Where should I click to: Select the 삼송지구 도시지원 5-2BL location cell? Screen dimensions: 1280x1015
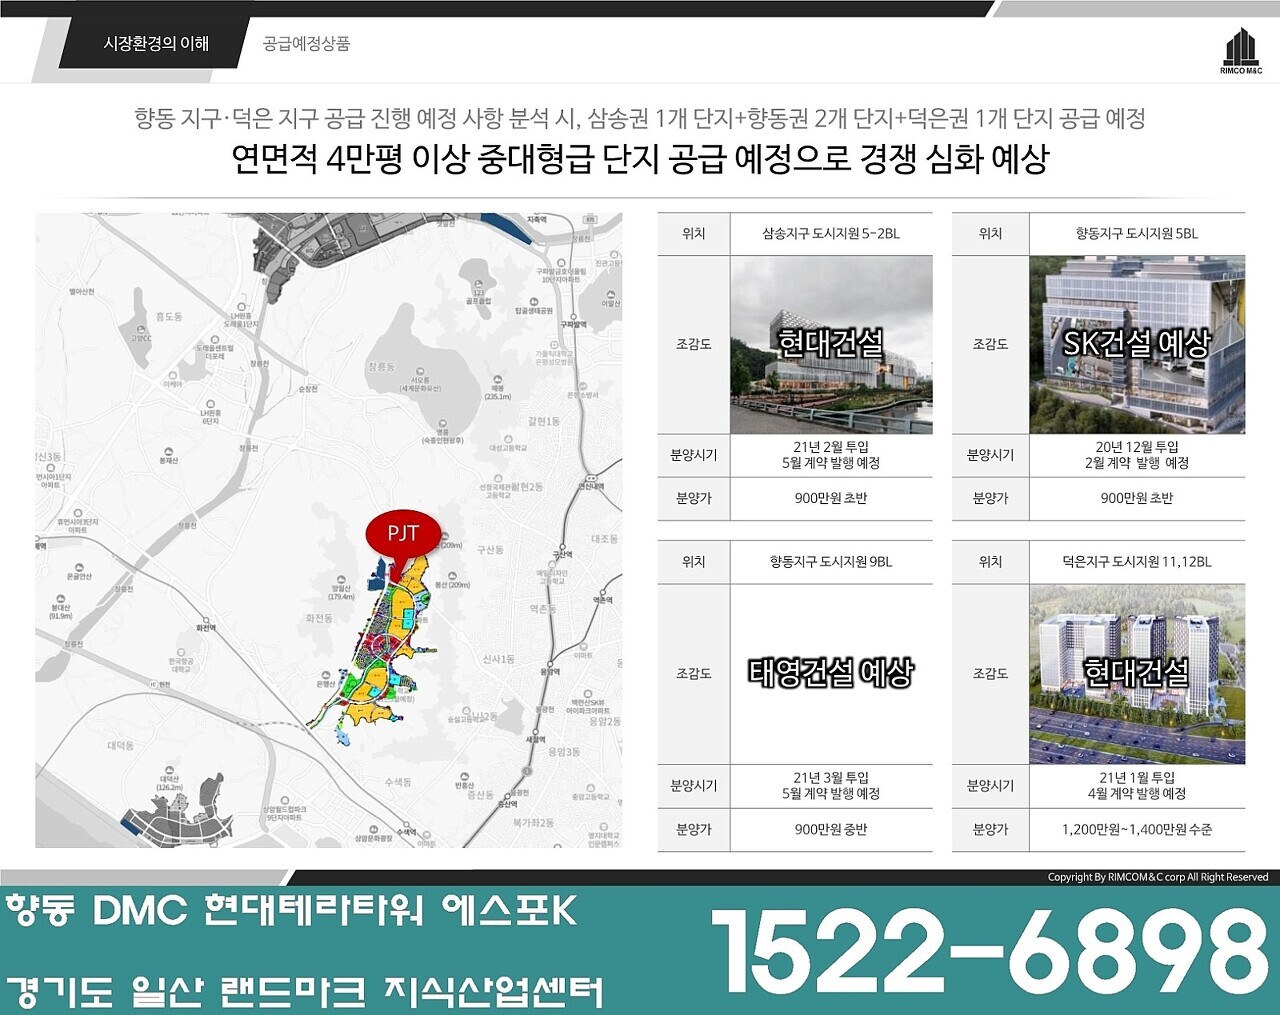point(831,234)
